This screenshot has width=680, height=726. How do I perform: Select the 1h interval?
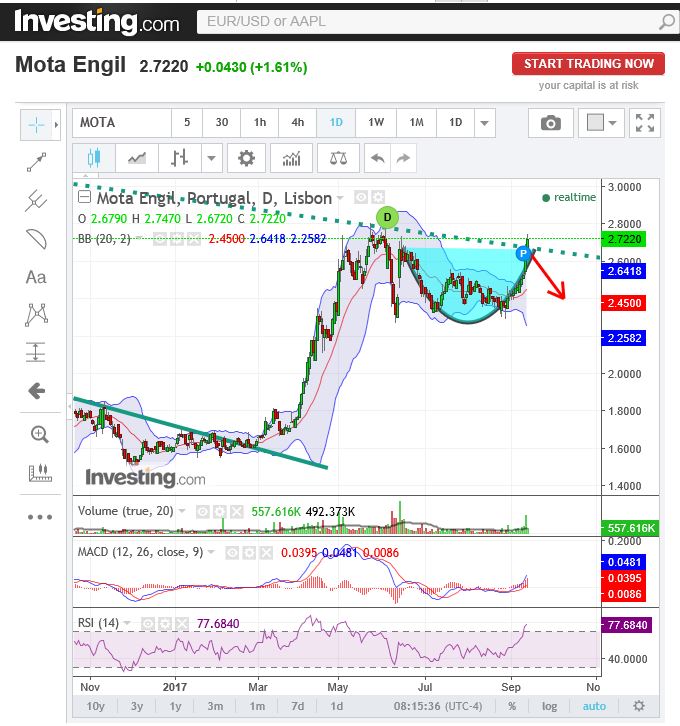pyautogui.click(x=260, y=123)
